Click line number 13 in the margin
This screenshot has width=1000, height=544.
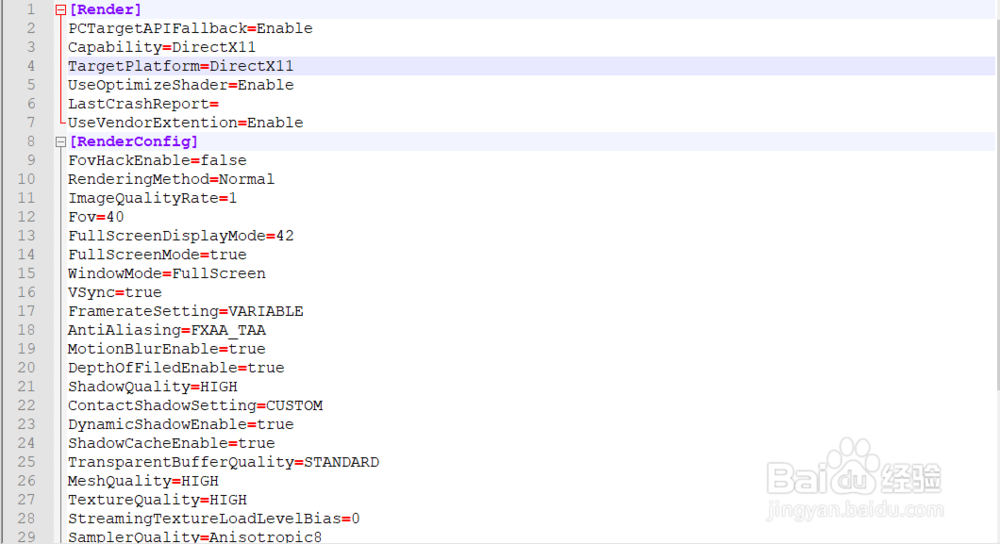point(26,236)
